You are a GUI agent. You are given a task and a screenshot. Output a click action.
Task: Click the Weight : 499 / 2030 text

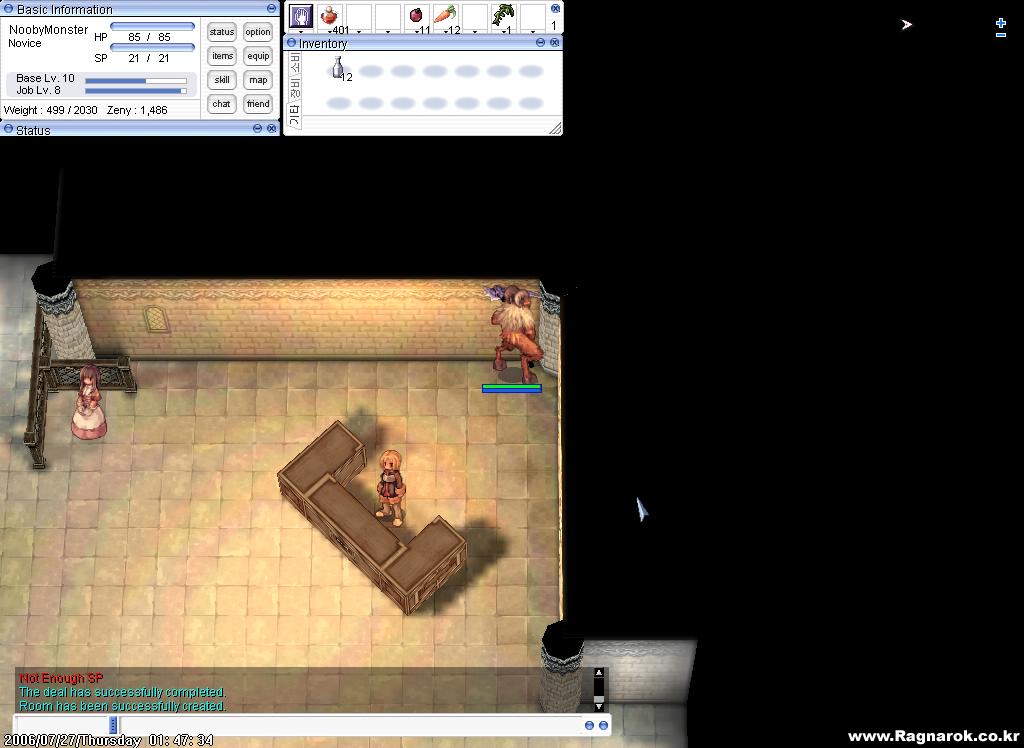(x=50, y=110)
